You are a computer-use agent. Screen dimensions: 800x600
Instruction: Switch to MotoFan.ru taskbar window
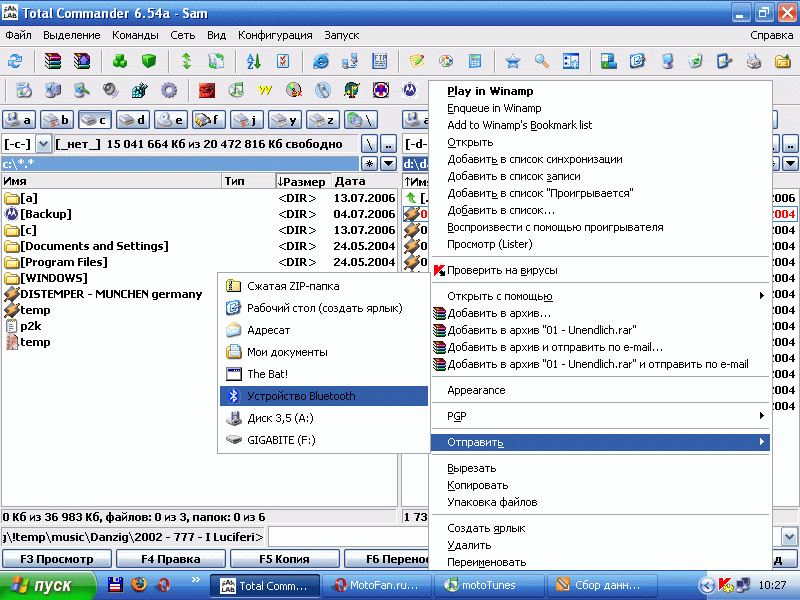point(377,585)
